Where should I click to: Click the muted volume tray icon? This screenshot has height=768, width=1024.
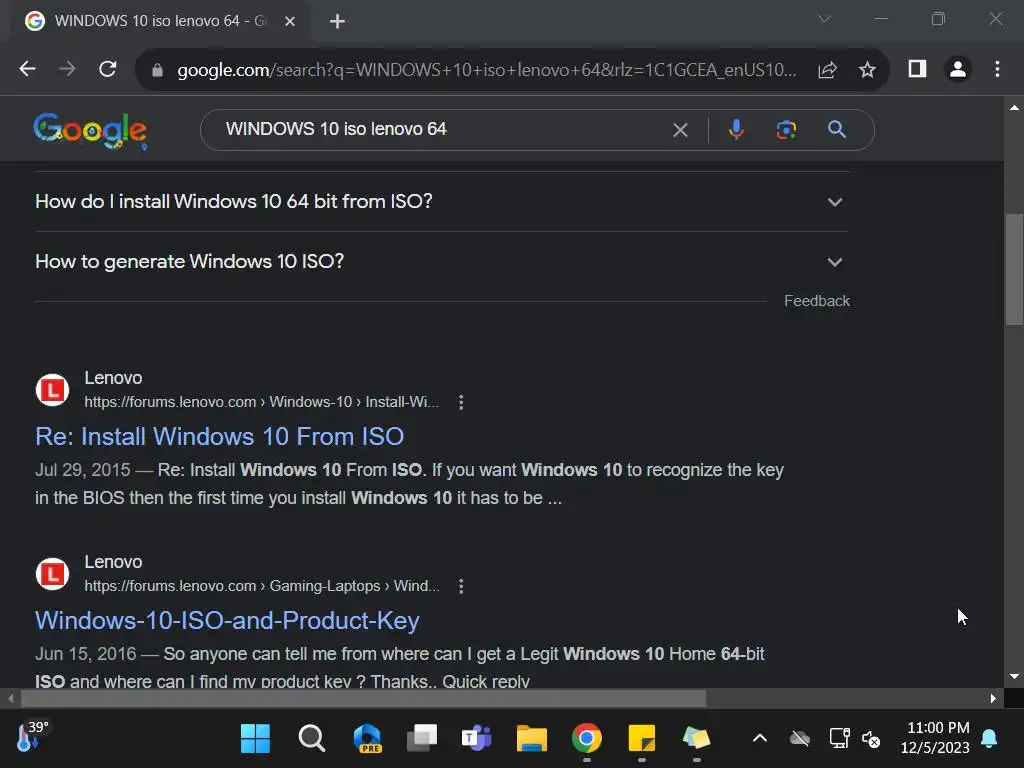tap(871, 739)
